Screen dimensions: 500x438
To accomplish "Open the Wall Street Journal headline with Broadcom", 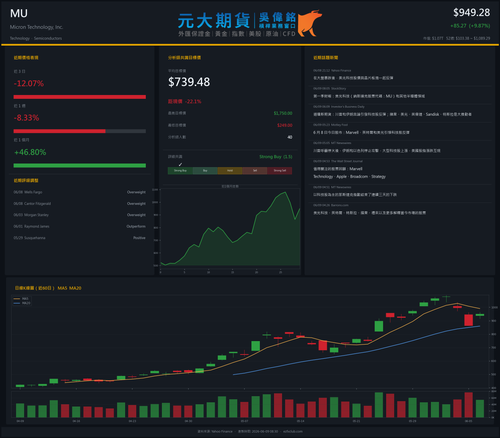I will [x=349, y=173].
